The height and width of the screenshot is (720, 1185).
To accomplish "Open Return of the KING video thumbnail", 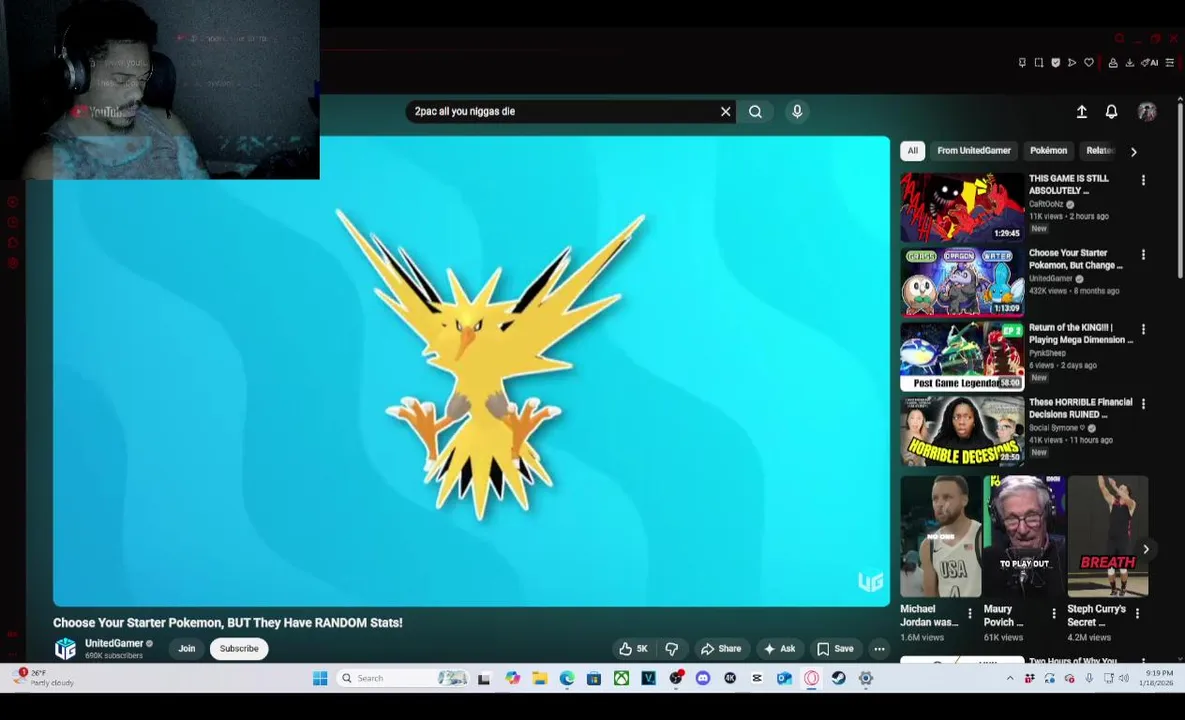I will (962, 357).
